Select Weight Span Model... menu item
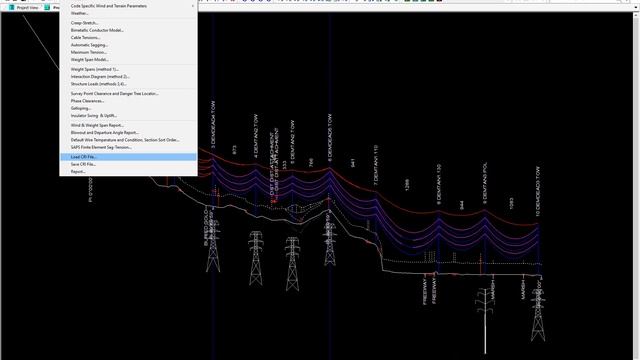 tap(129, 60)
